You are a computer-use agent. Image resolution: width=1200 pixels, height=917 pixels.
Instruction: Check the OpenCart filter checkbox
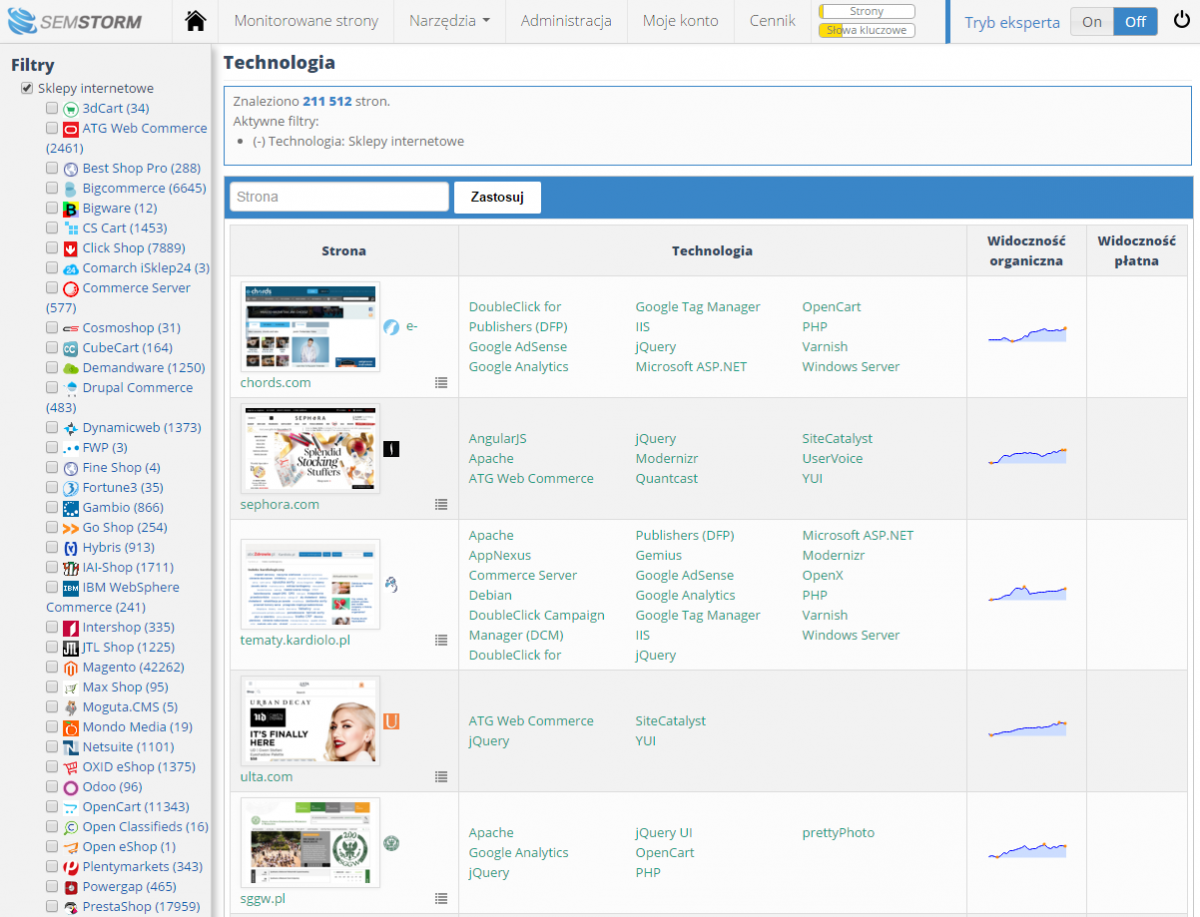tap(52, 807)
